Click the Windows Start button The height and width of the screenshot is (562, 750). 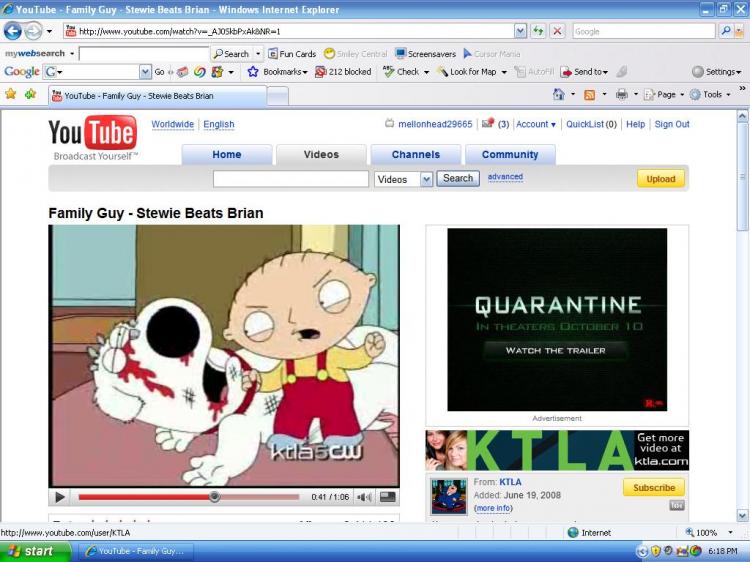[33, 551]
